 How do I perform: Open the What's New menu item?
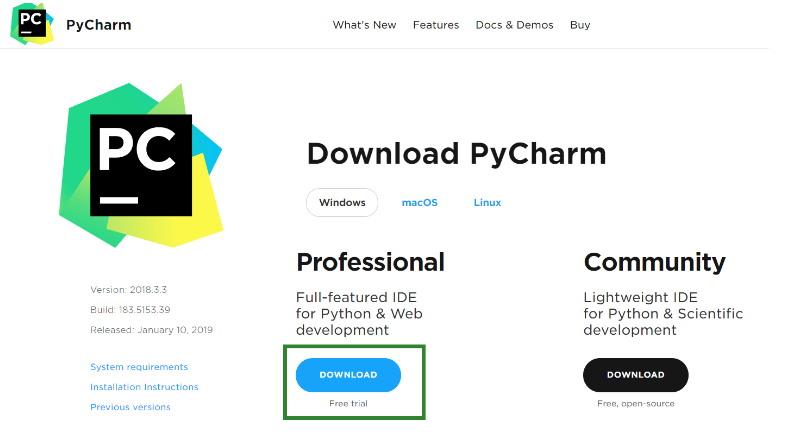[x=364, y=25]
